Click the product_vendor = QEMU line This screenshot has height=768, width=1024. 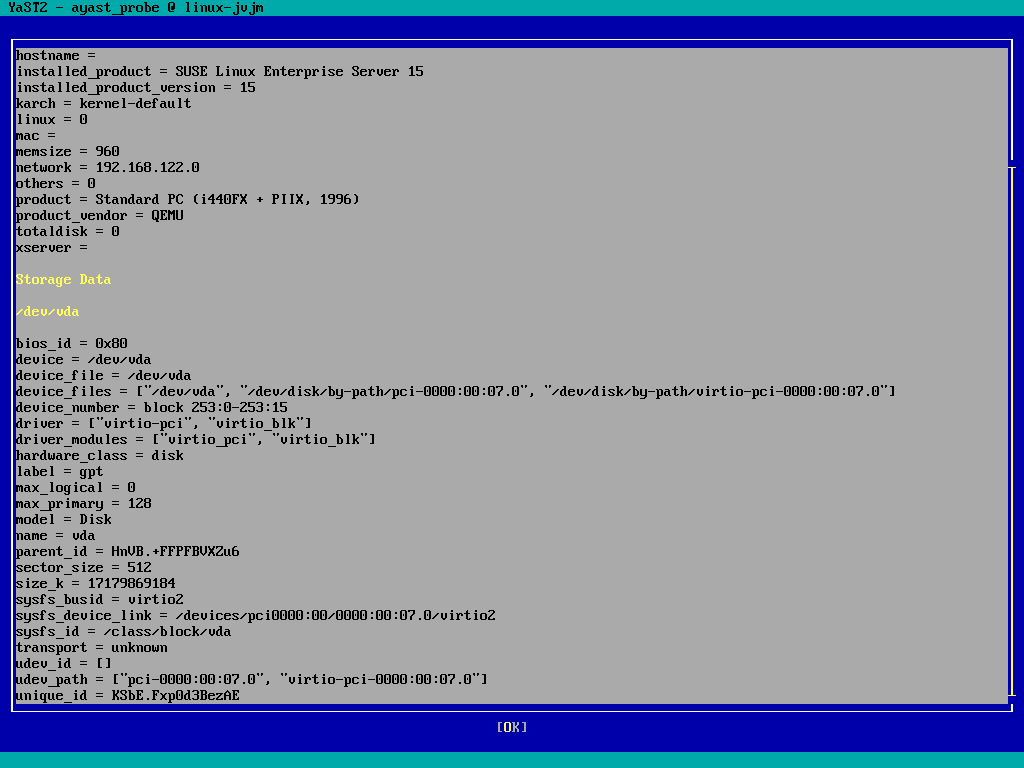(99, 216)
